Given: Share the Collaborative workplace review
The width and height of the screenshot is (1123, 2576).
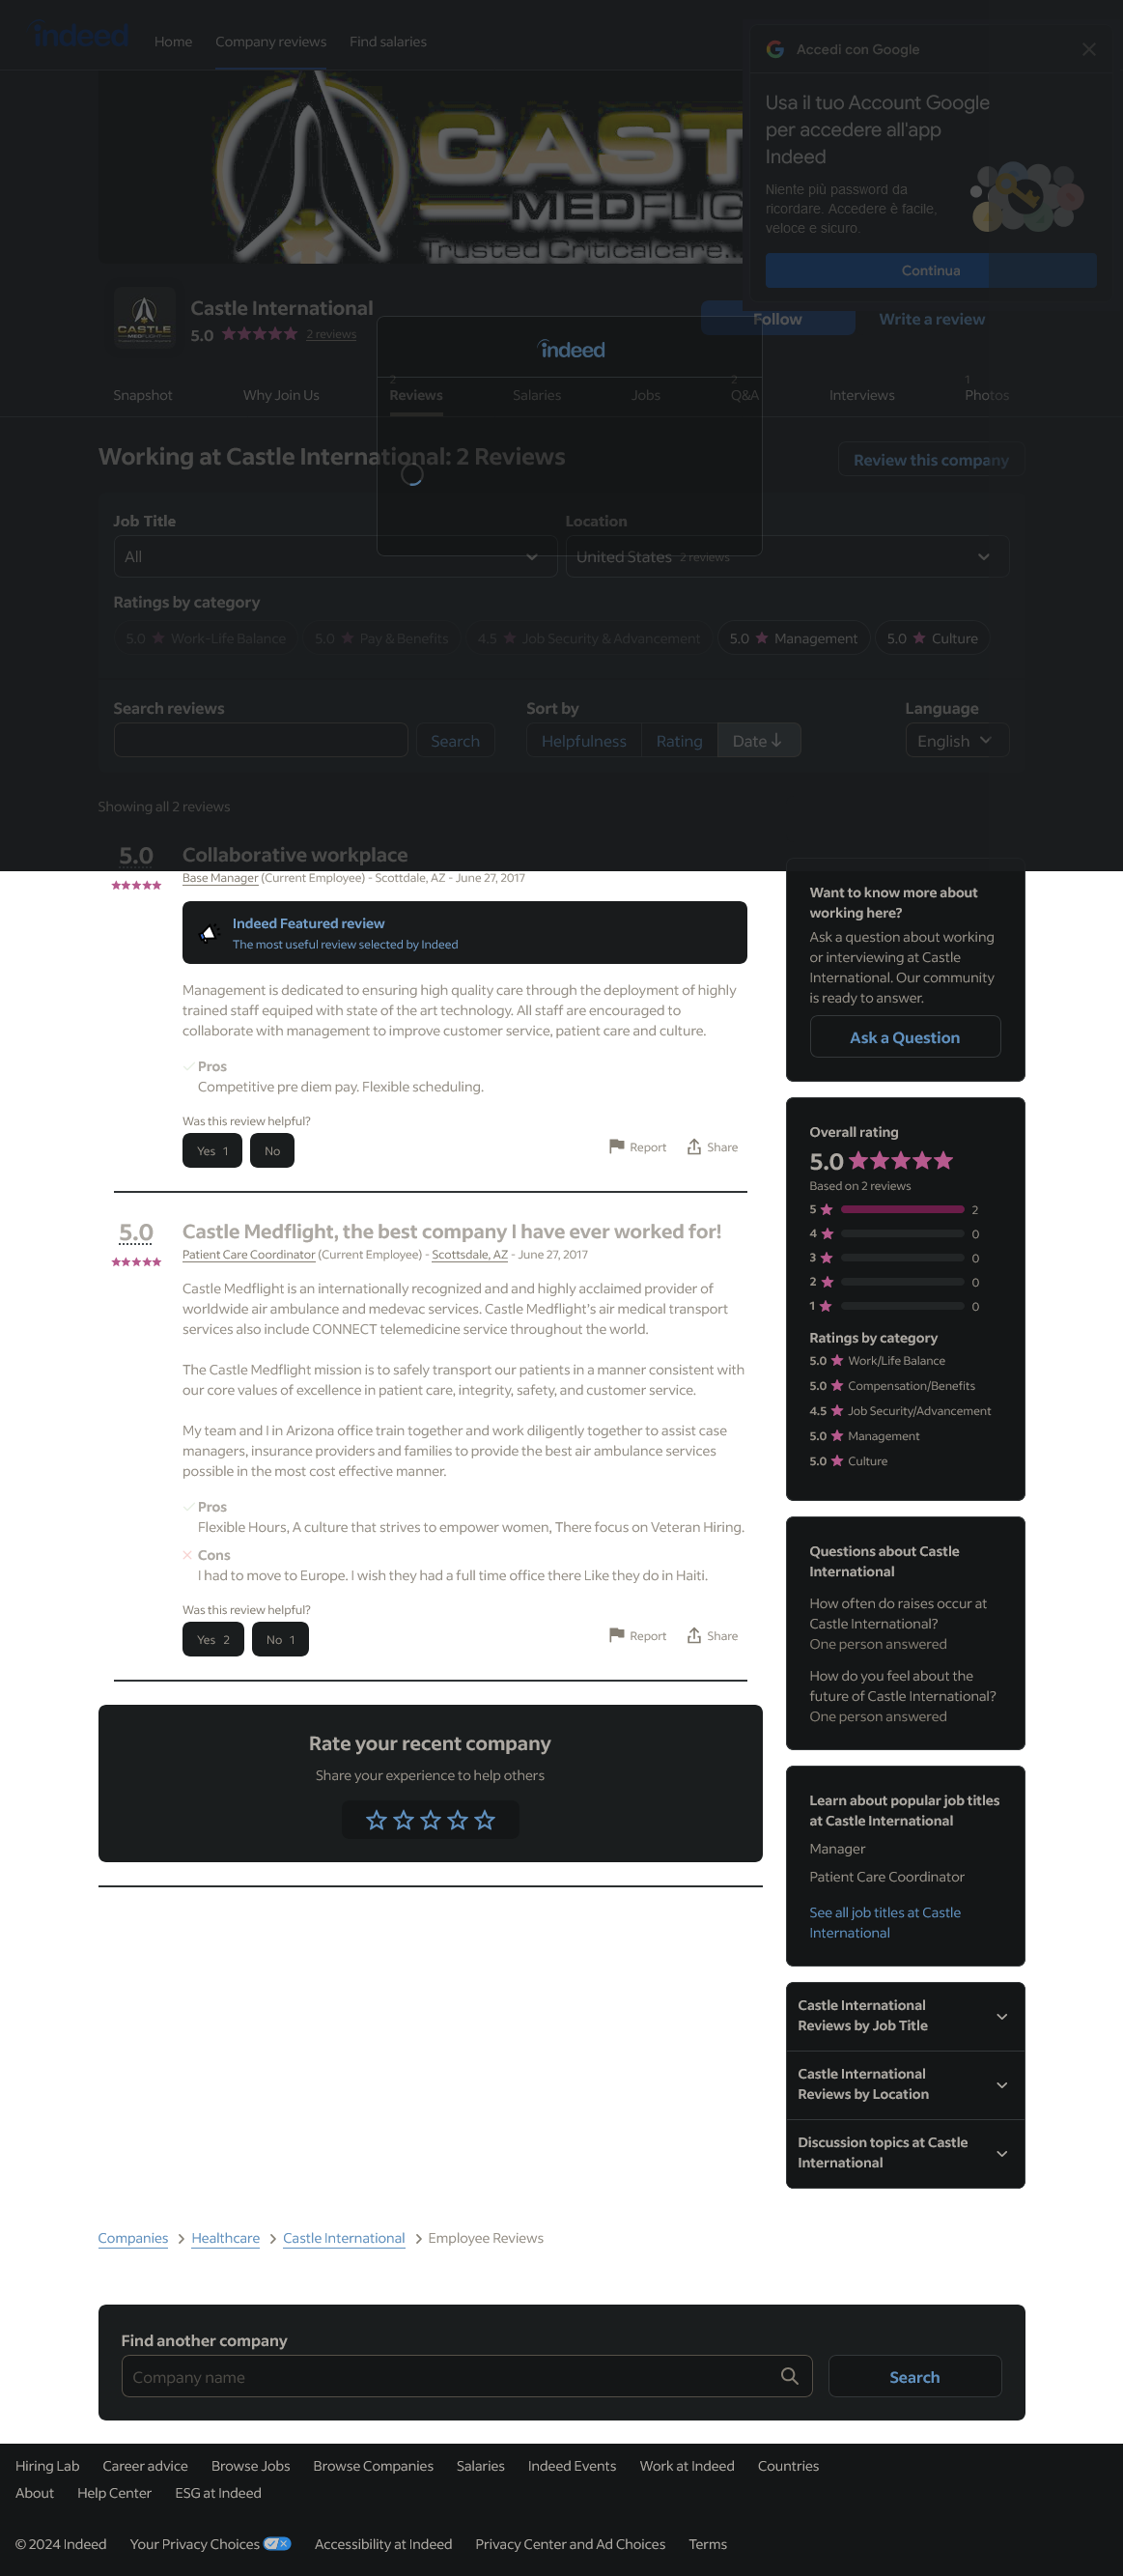Looking at the screenshot, I should (712, 1147).
